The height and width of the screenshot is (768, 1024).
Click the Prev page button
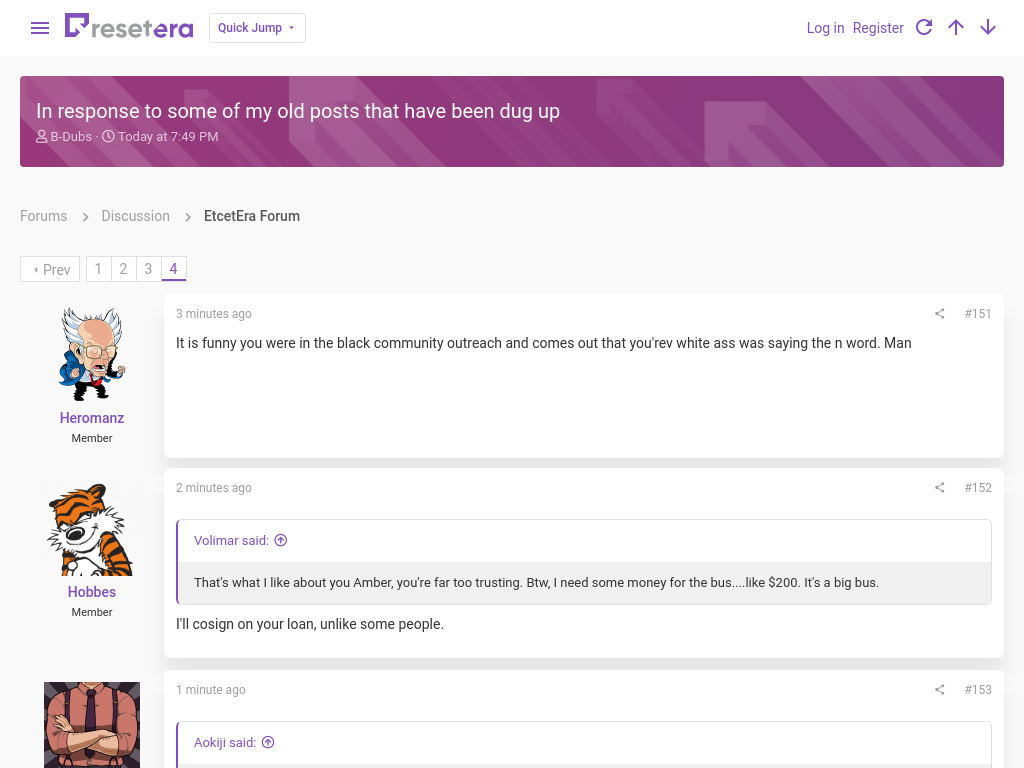[50, 269]
